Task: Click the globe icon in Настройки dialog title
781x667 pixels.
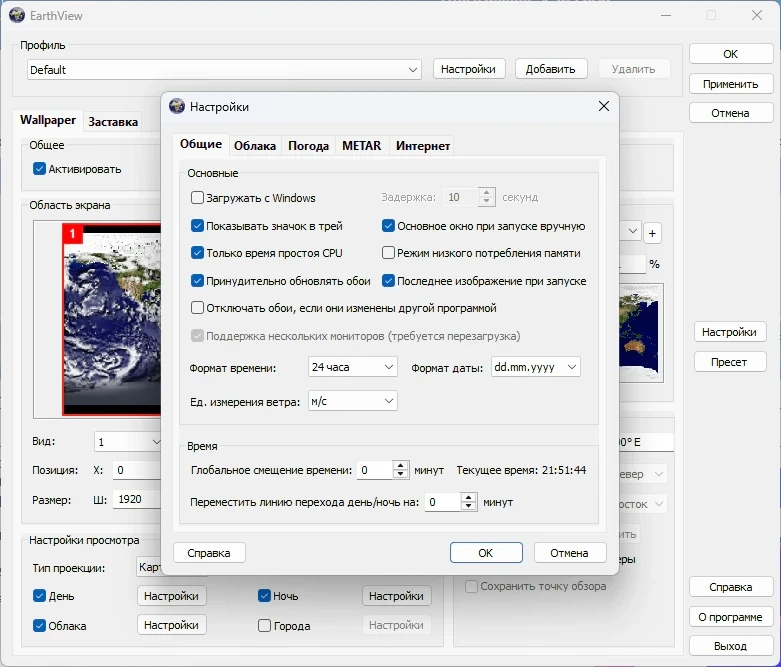Action: tap(177, 106)
